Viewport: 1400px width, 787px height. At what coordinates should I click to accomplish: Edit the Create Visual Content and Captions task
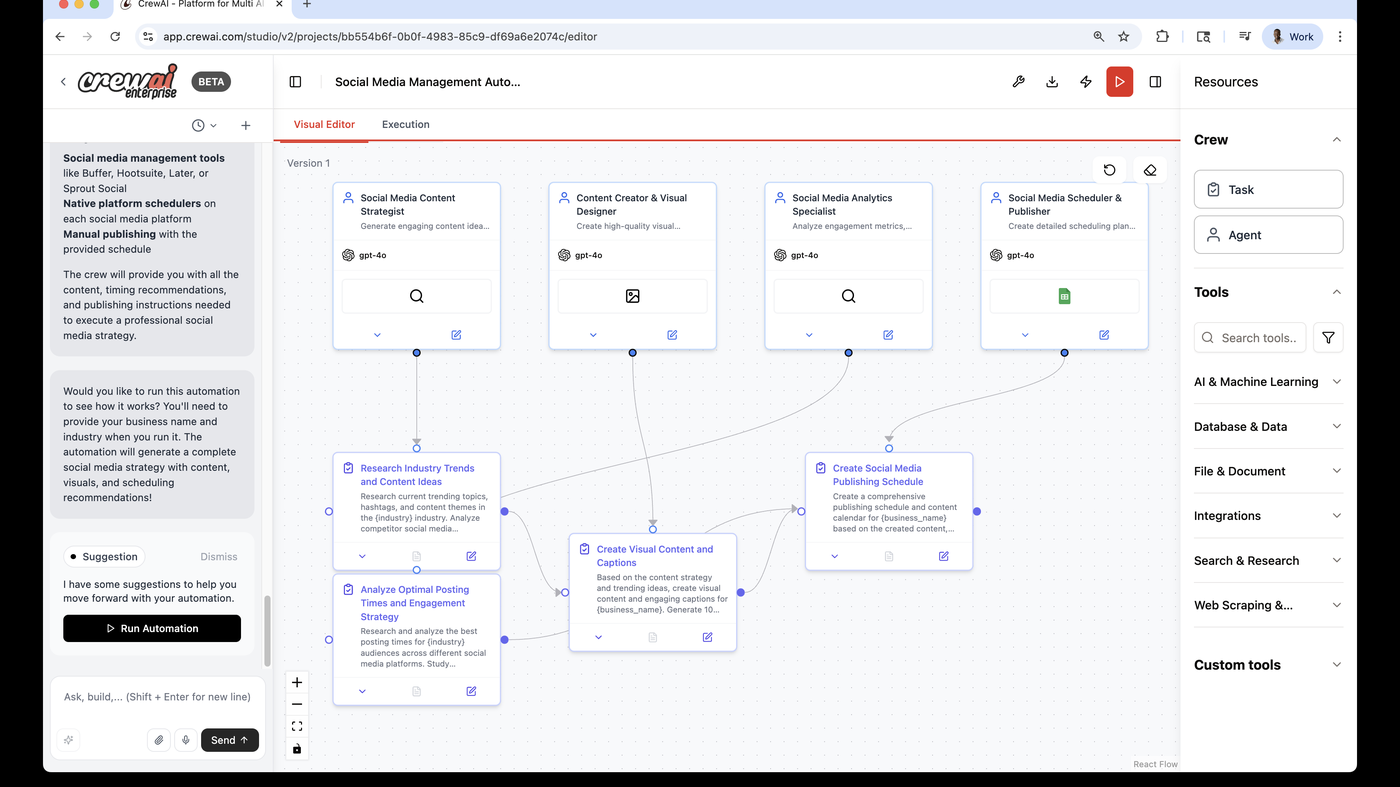click(707, 637)
